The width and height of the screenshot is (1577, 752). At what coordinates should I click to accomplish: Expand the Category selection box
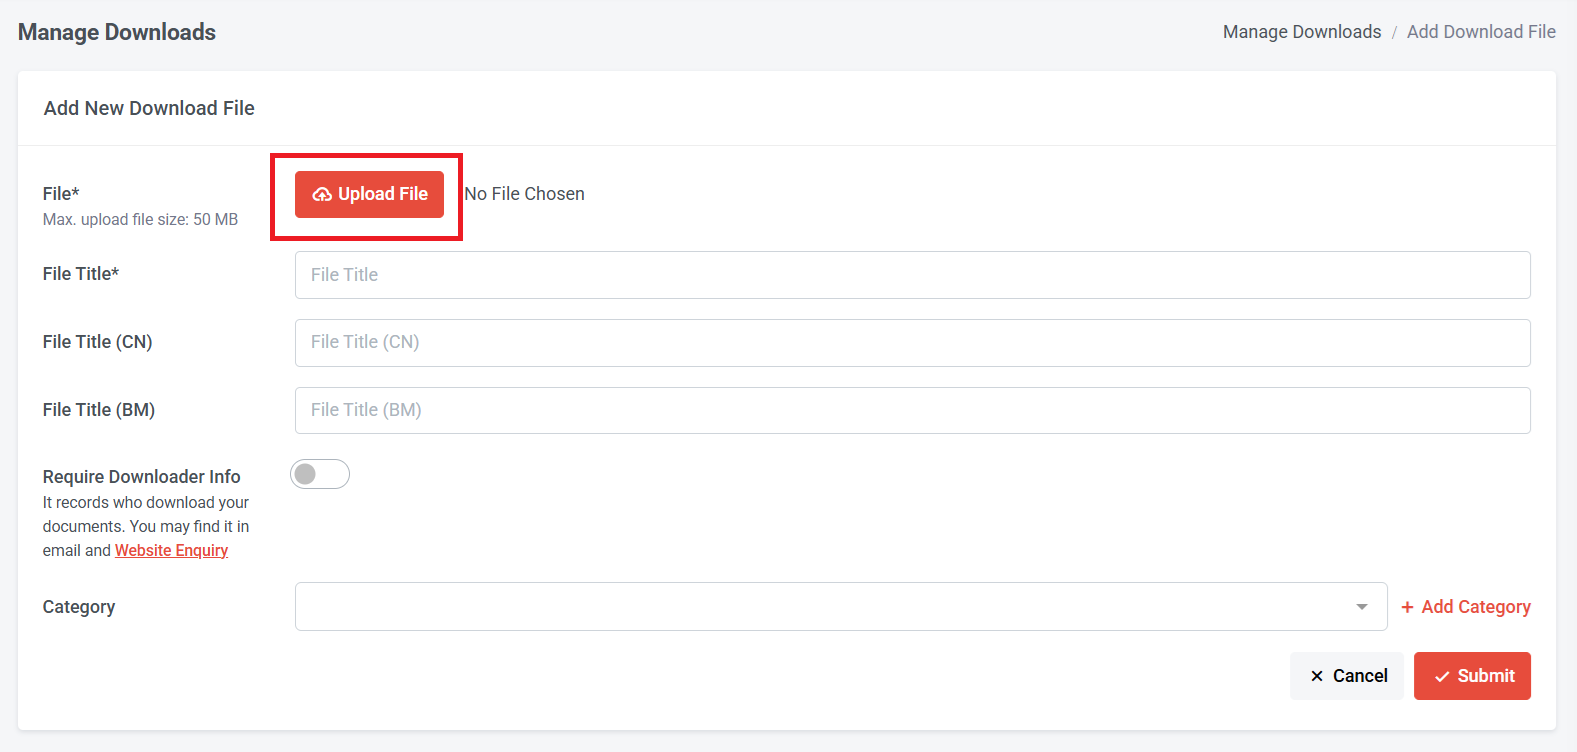(840, 606)
